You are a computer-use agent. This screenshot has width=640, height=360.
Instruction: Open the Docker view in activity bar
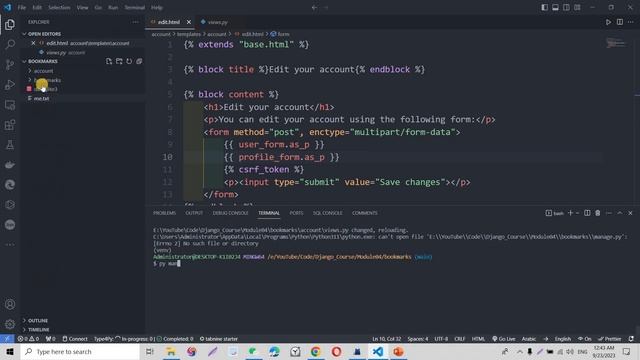[10, 165]
